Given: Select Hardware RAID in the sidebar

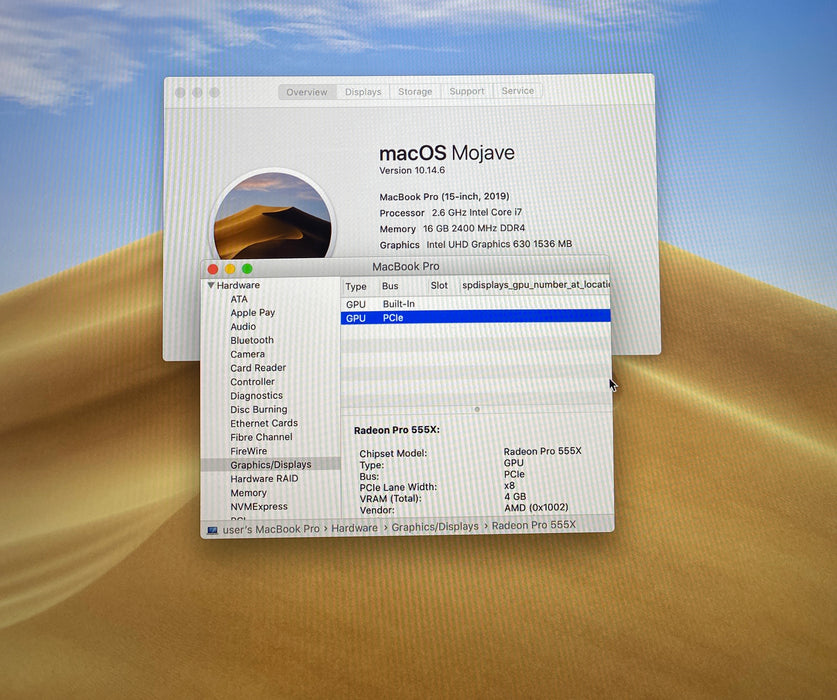Looking at the screenshot, I should [x=264, y=478].
